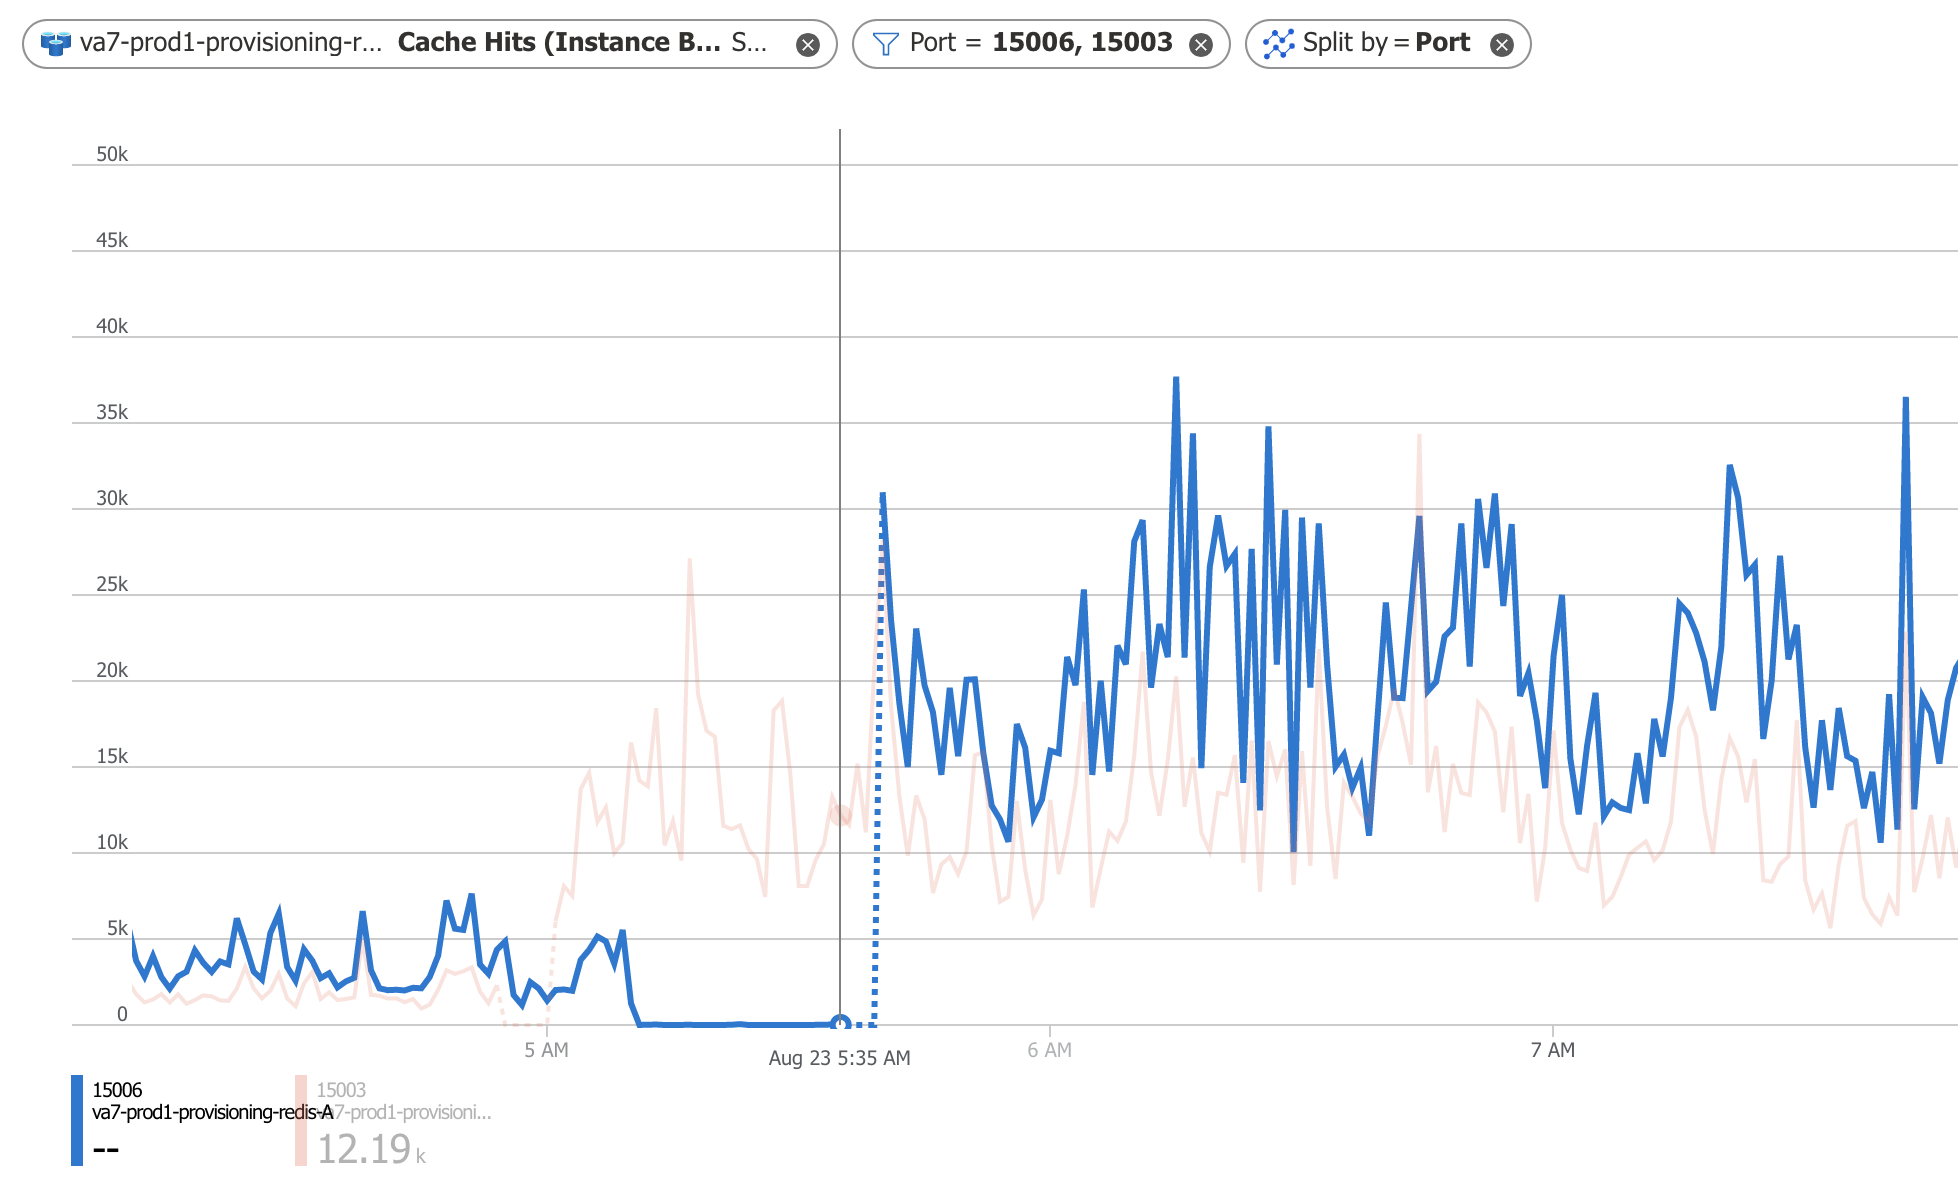Click the blue color bar beside 15006
This screenshot has width=1958, height=1204.
pos(75,1118)
